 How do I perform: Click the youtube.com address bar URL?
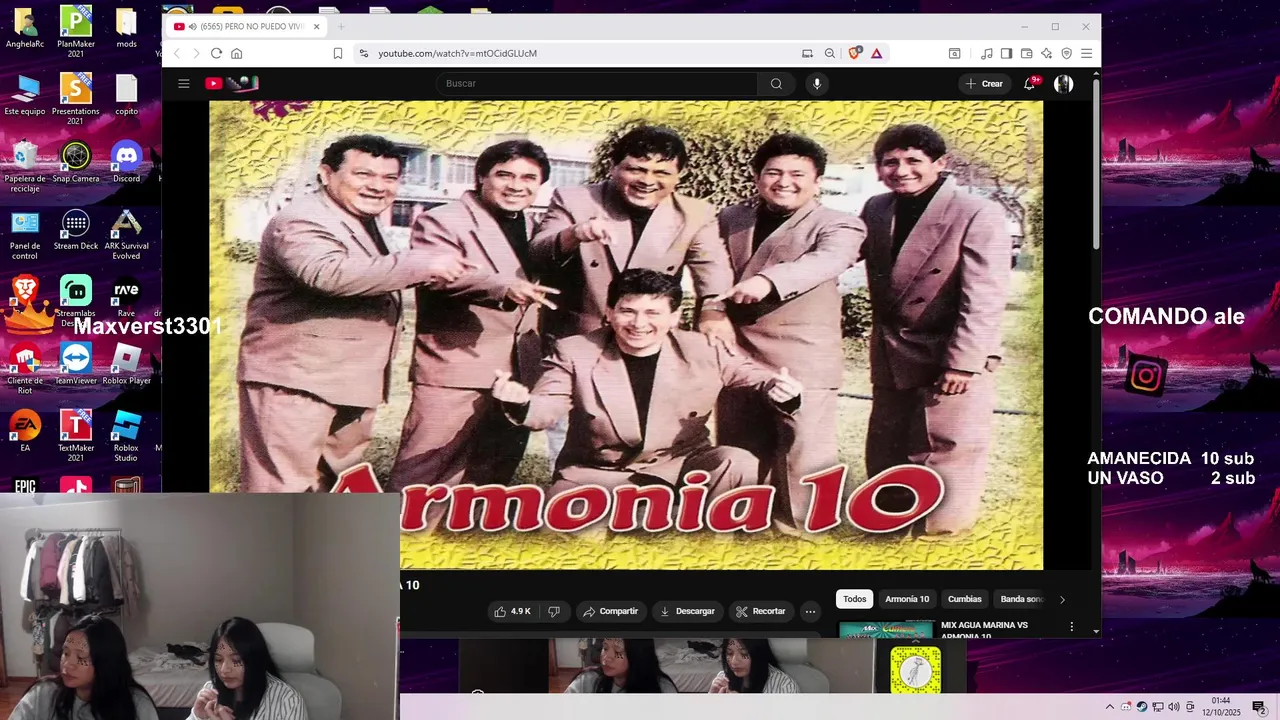pyautogui.click(x=458, y=53)
